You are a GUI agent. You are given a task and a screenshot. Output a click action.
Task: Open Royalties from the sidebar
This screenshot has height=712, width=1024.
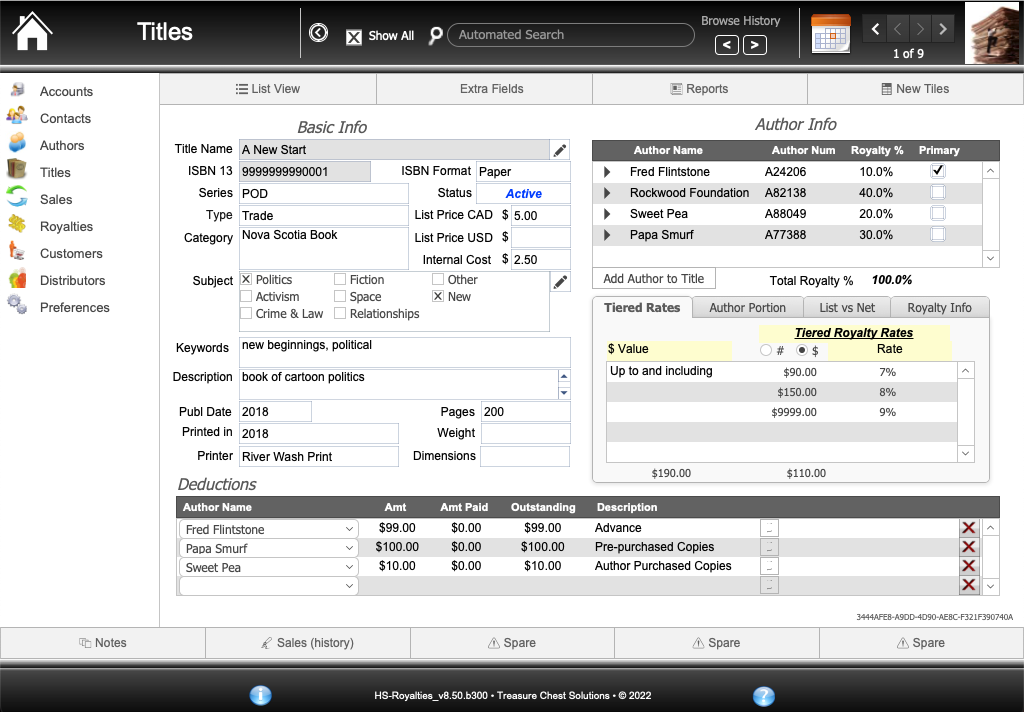click(x=66, y=227)
